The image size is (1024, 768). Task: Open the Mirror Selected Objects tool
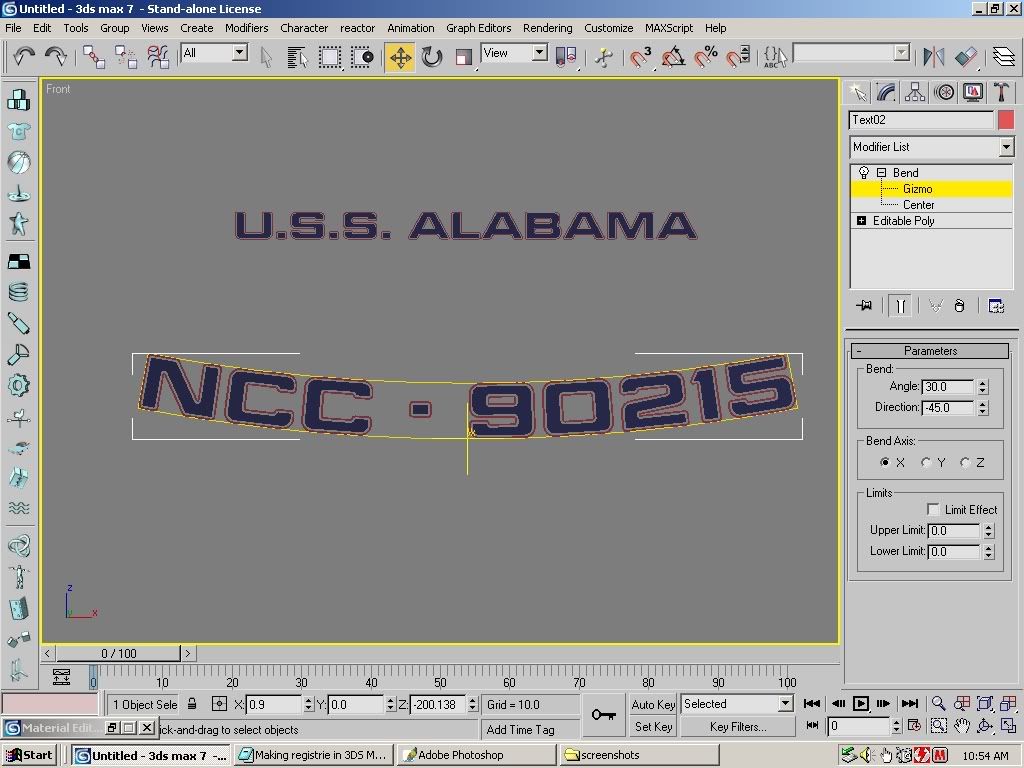(x=934, y=57)
